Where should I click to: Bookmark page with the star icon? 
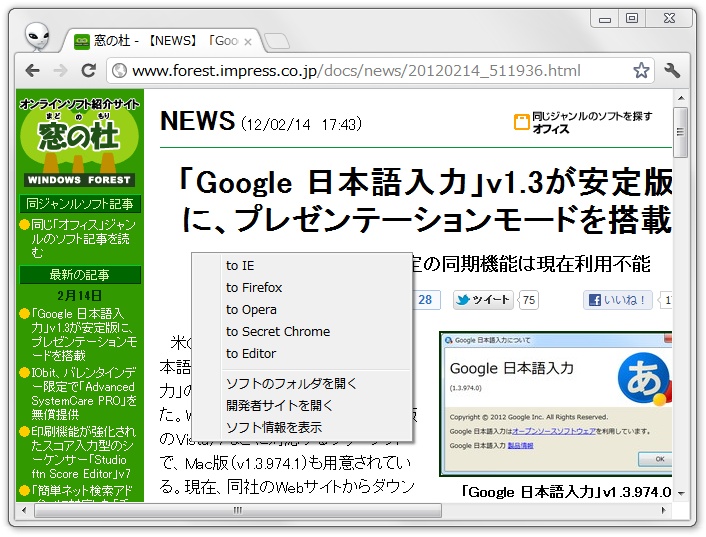tap(641, 71)
